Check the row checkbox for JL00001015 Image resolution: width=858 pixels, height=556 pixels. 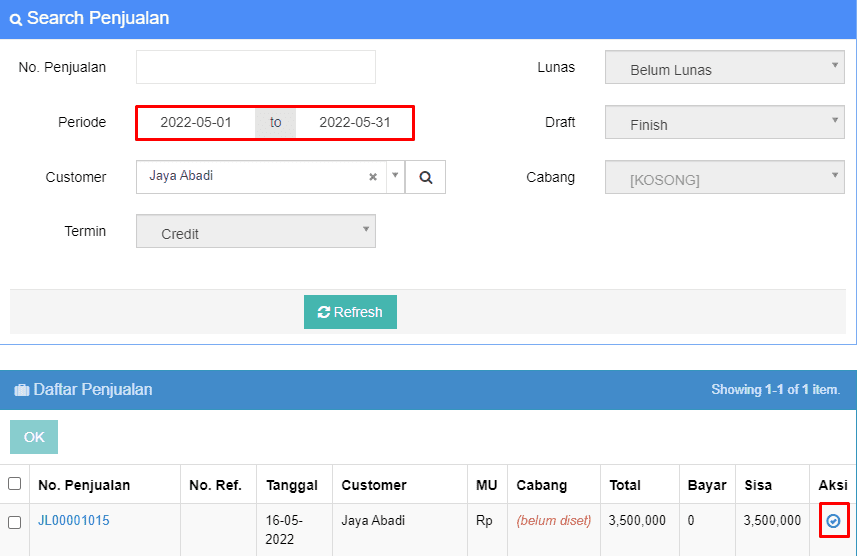pyautogui.click(x=15, y=522)
